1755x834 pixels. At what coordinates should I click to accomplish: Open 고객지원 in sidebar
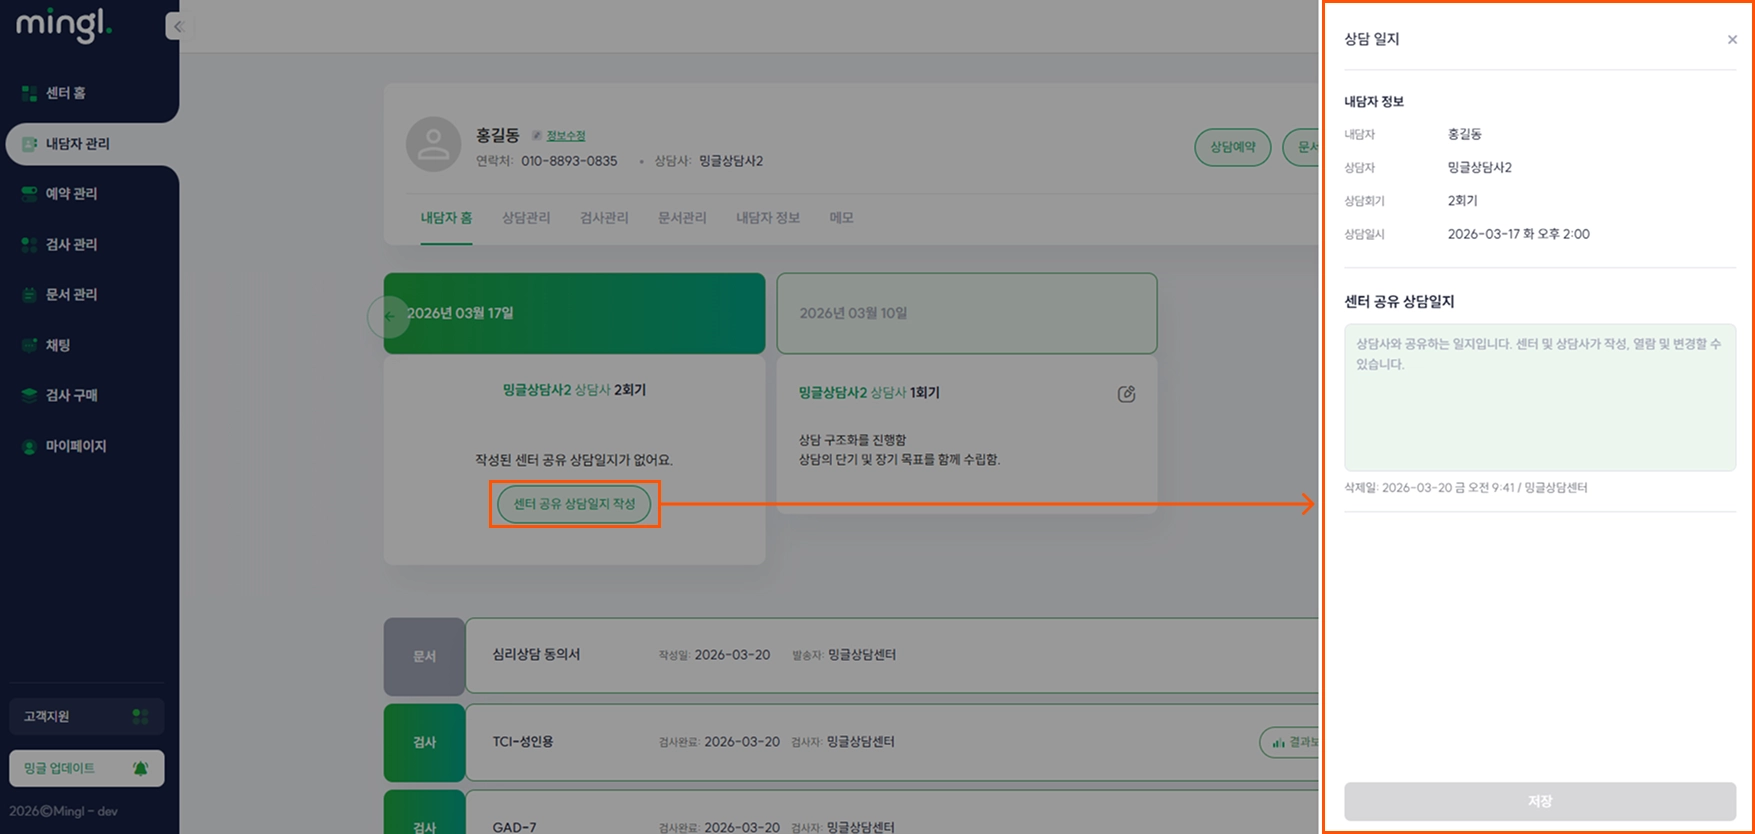click(87, 716)
